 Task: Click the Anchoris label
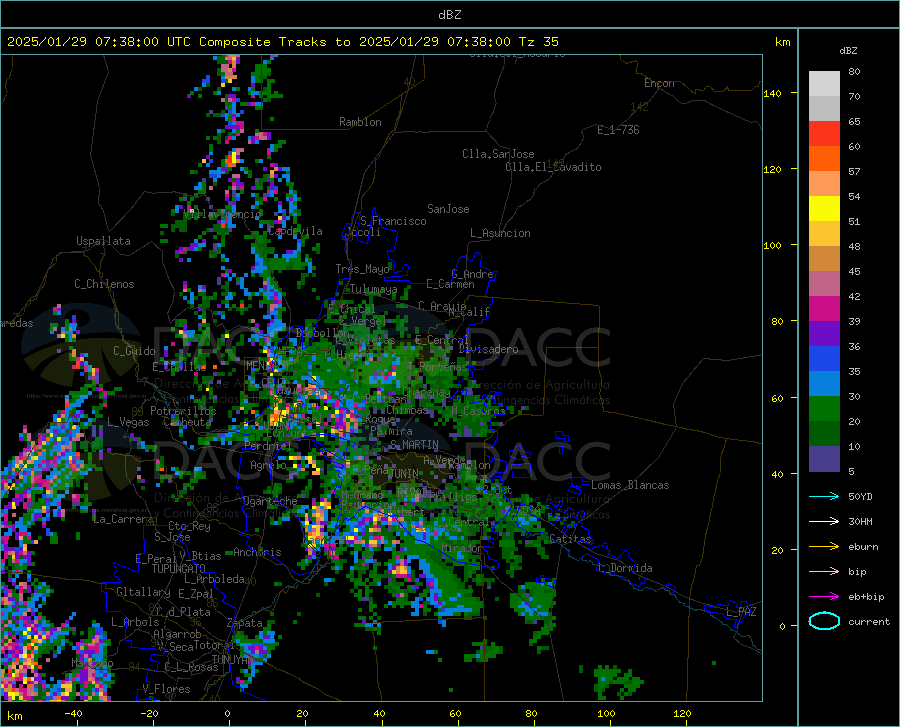click(257, 552)
